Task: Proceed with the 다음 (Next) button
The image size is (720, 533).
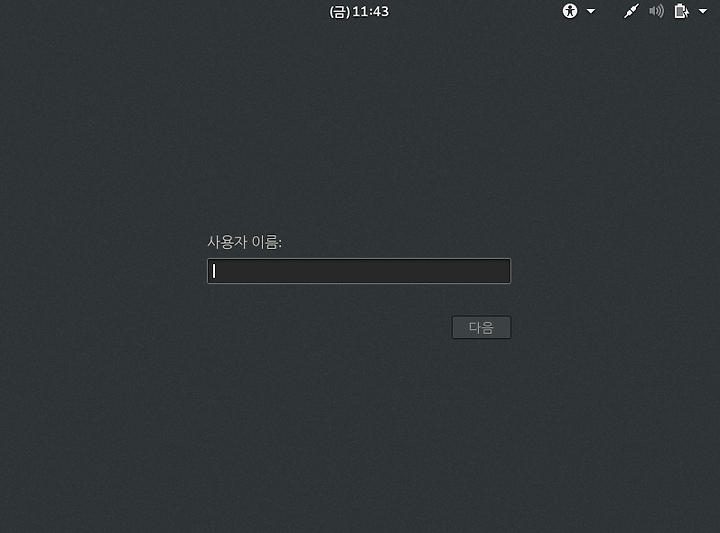Action: [481, 327]
